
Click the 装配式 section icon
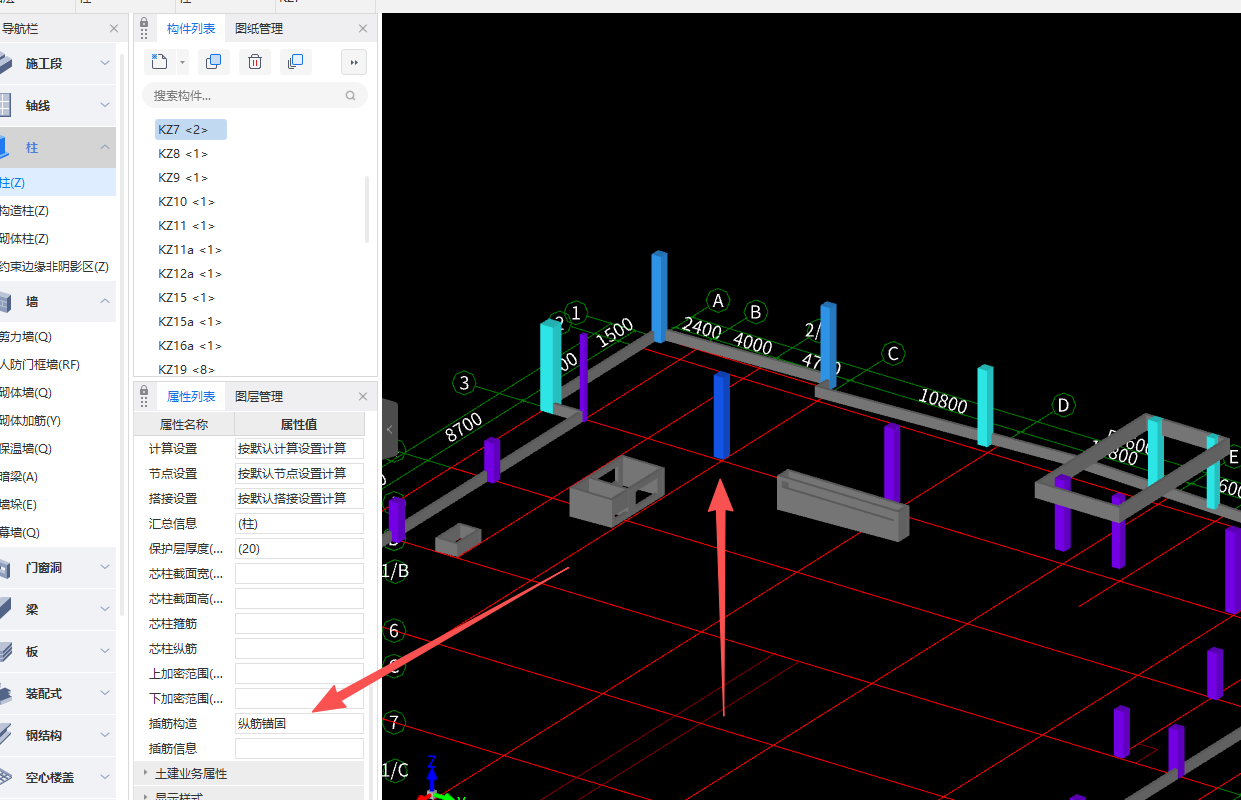(5, 693)
